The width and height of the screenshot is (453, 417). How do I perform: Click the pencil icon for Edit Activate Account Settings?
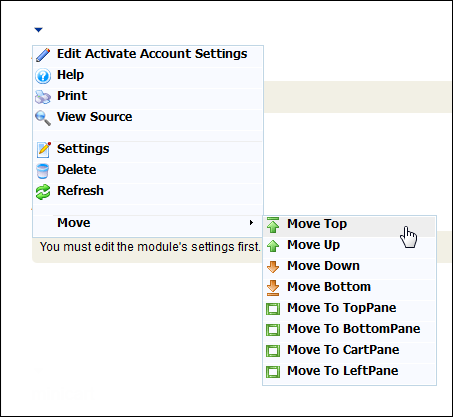coord(43,55)
